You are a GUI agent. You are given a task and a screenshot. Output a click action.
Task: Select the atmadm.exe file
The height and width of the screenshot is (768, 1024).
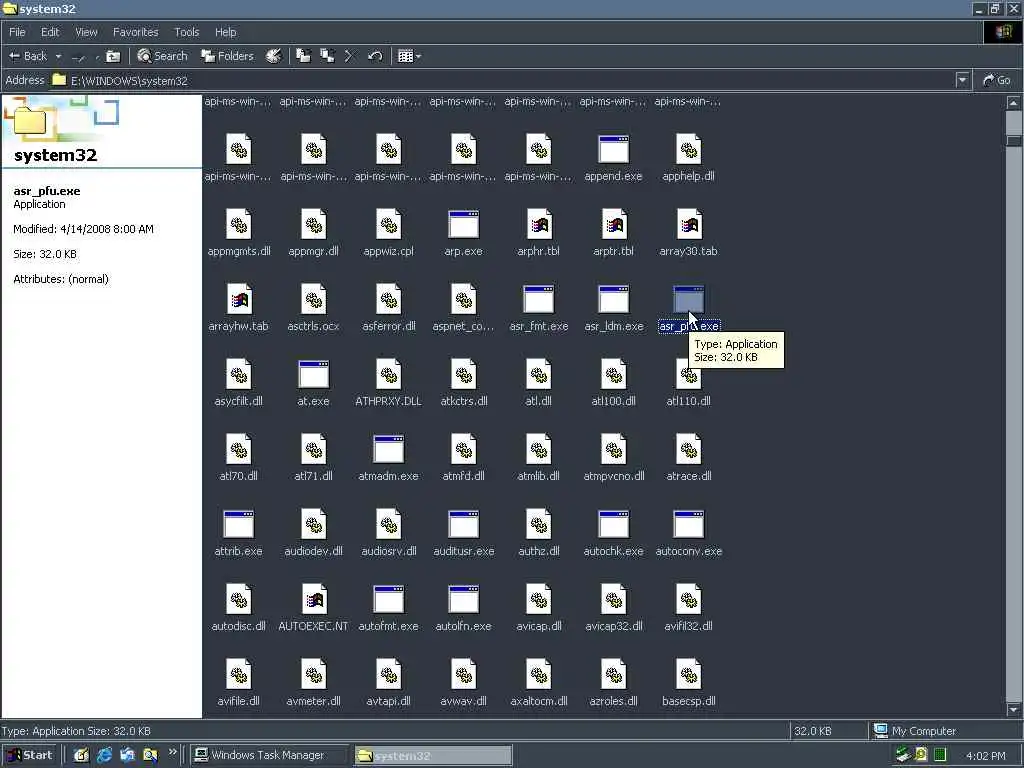pos(389,458)
